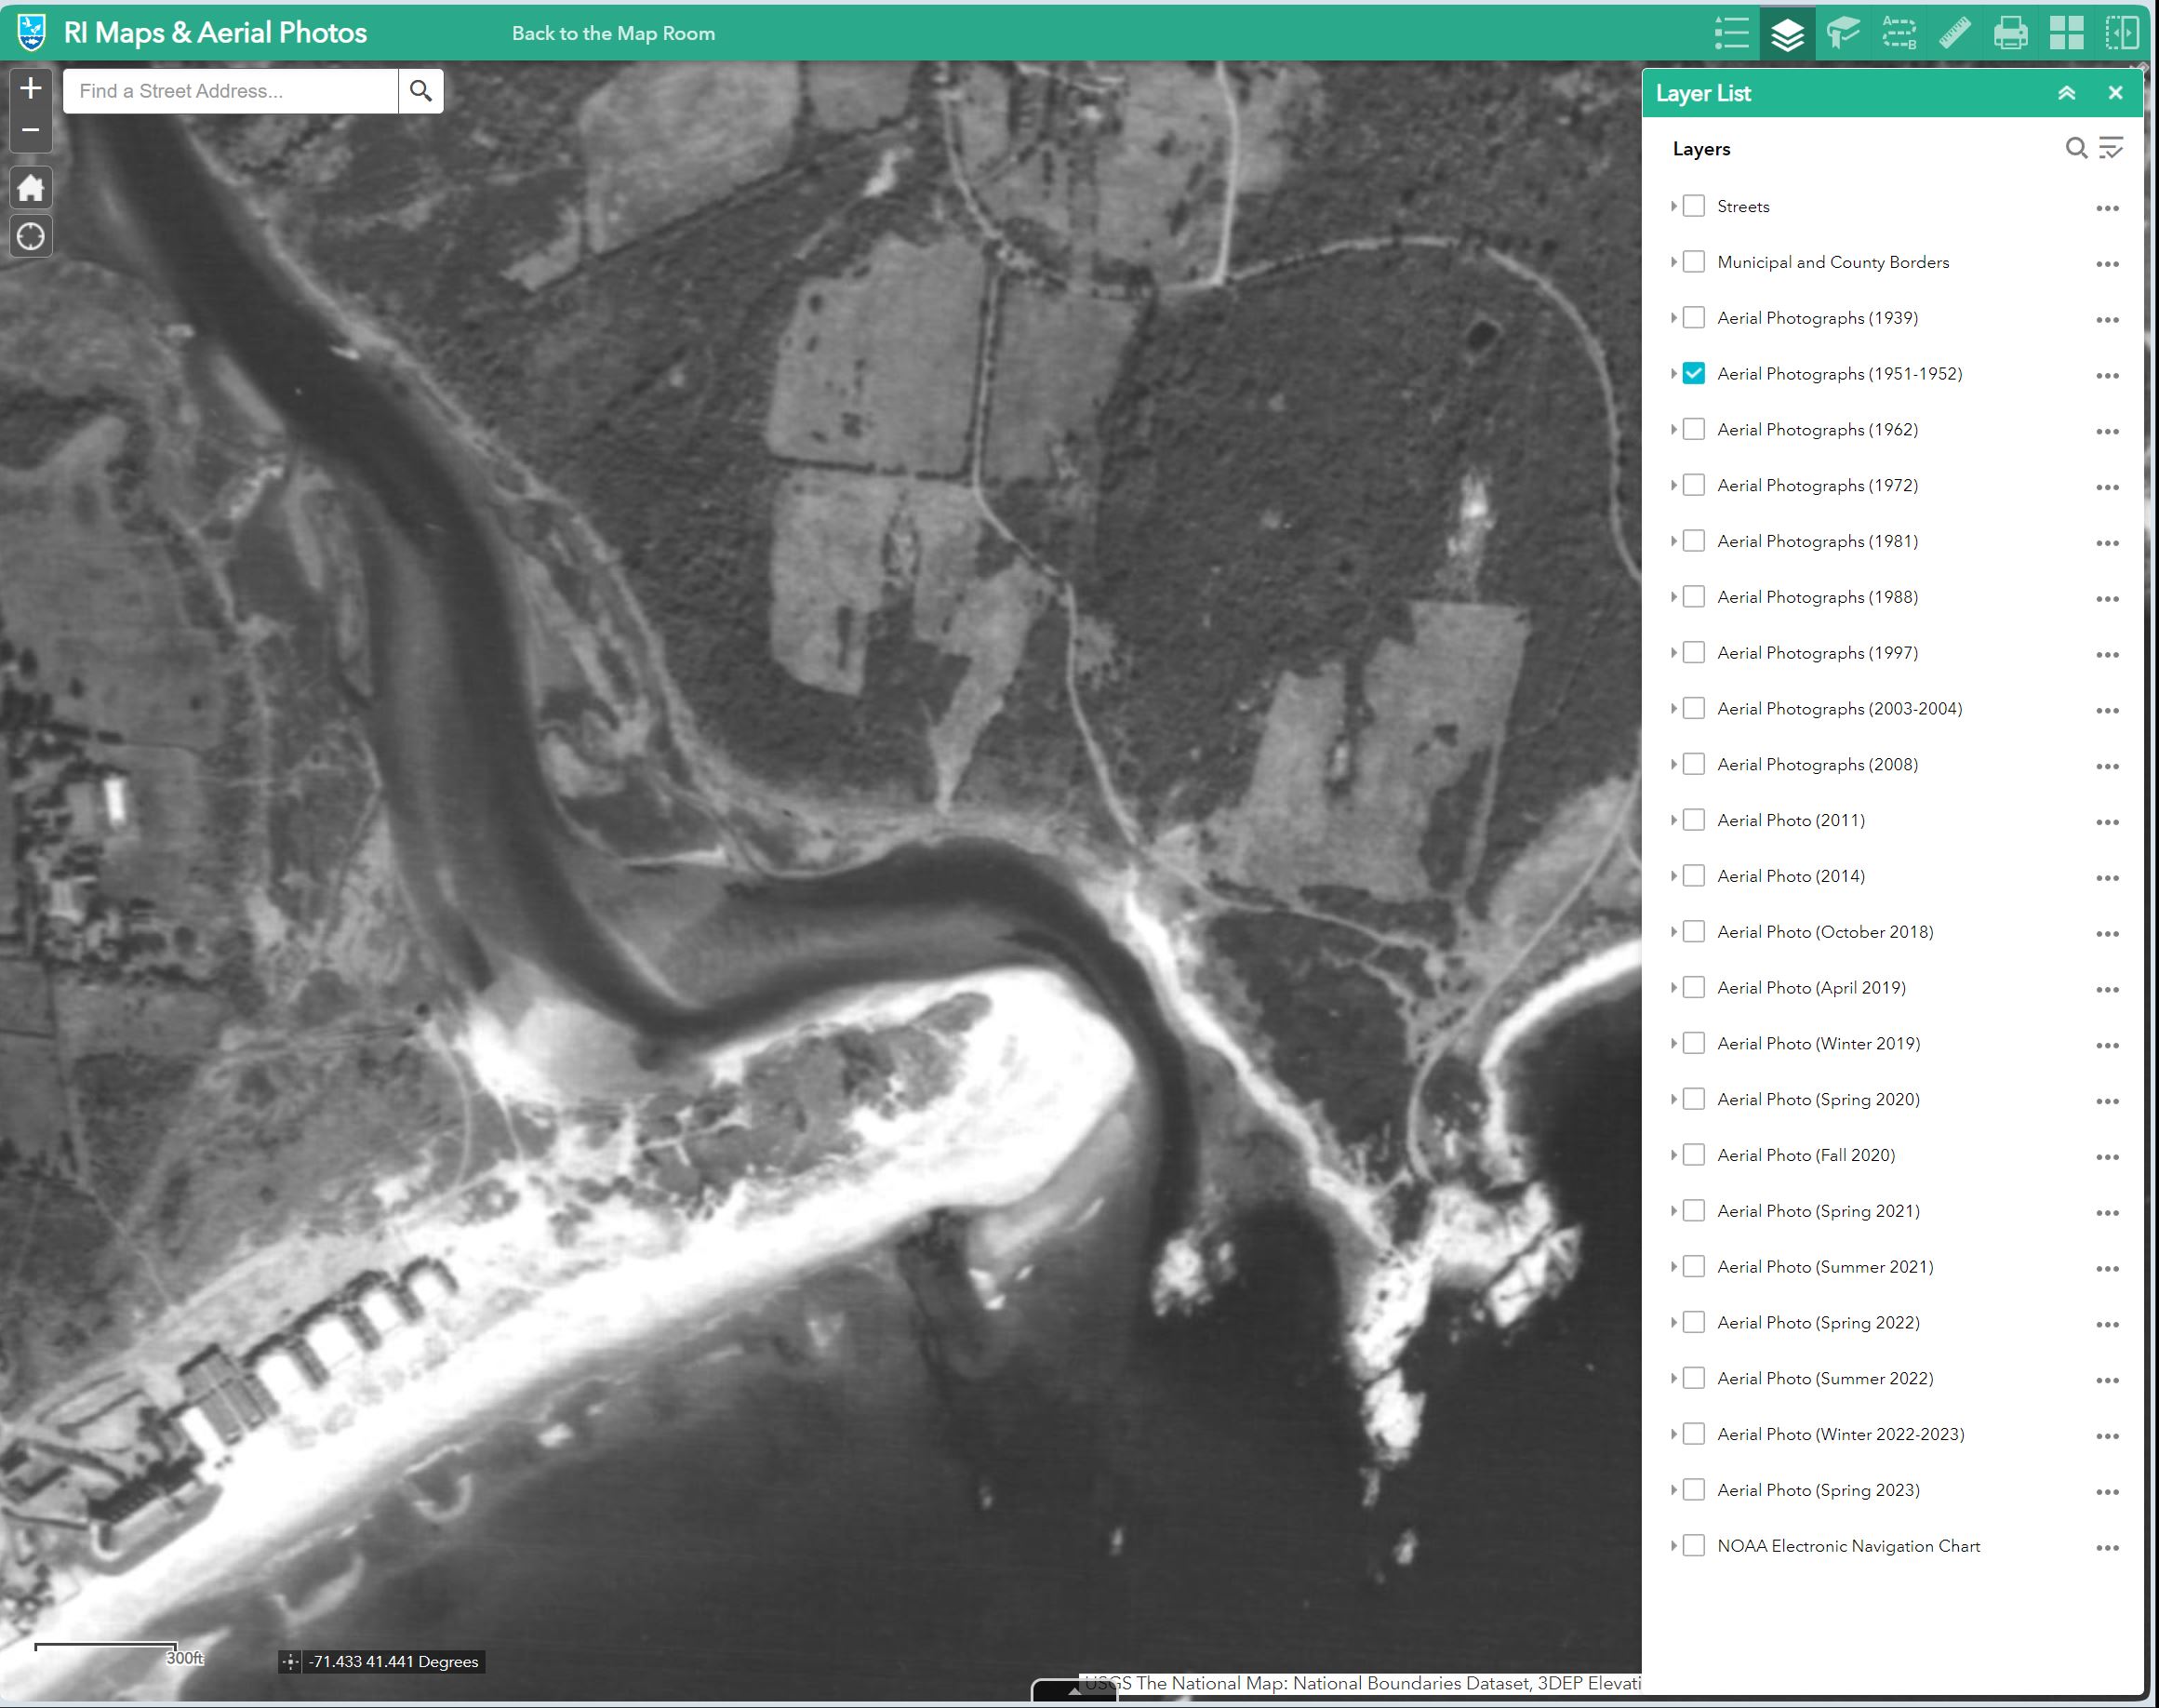The image size is (2159, 1708).
Task: Expand the NOAA Electronic Navigation Chart layer
Action: (x=1673, y=1546)
